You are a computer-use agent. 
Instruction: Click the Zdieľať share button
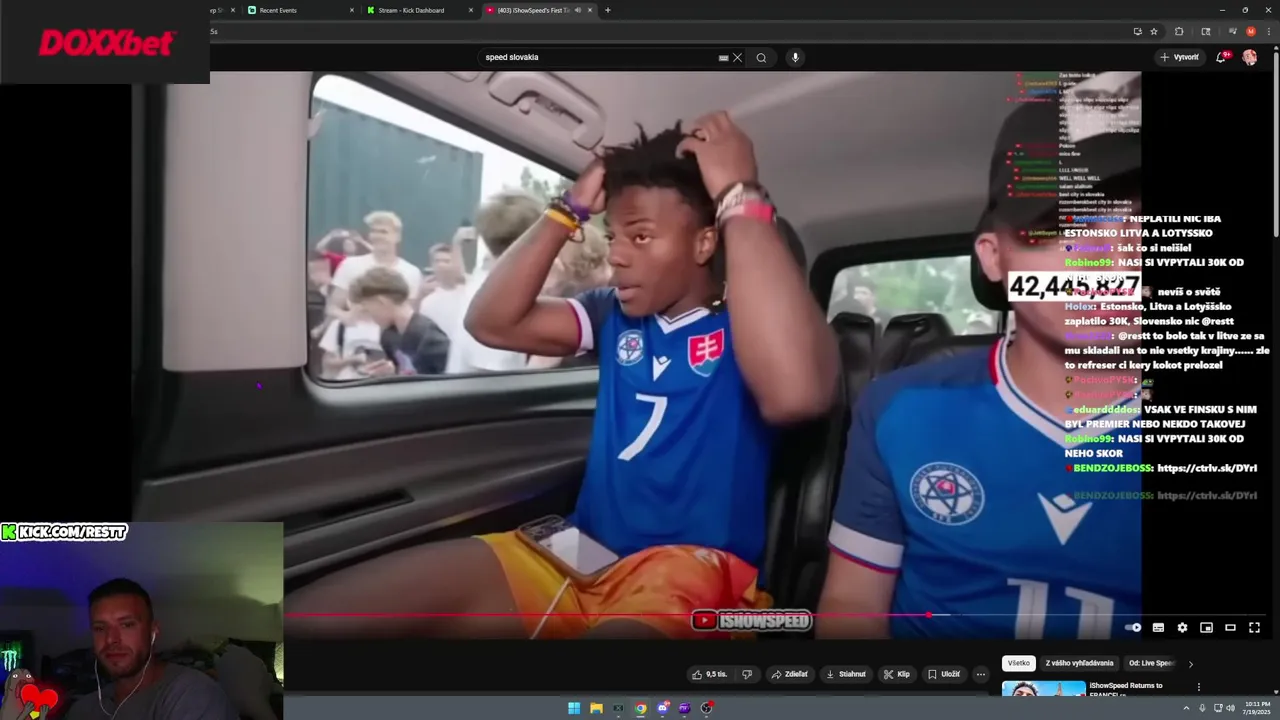(789, 674)
